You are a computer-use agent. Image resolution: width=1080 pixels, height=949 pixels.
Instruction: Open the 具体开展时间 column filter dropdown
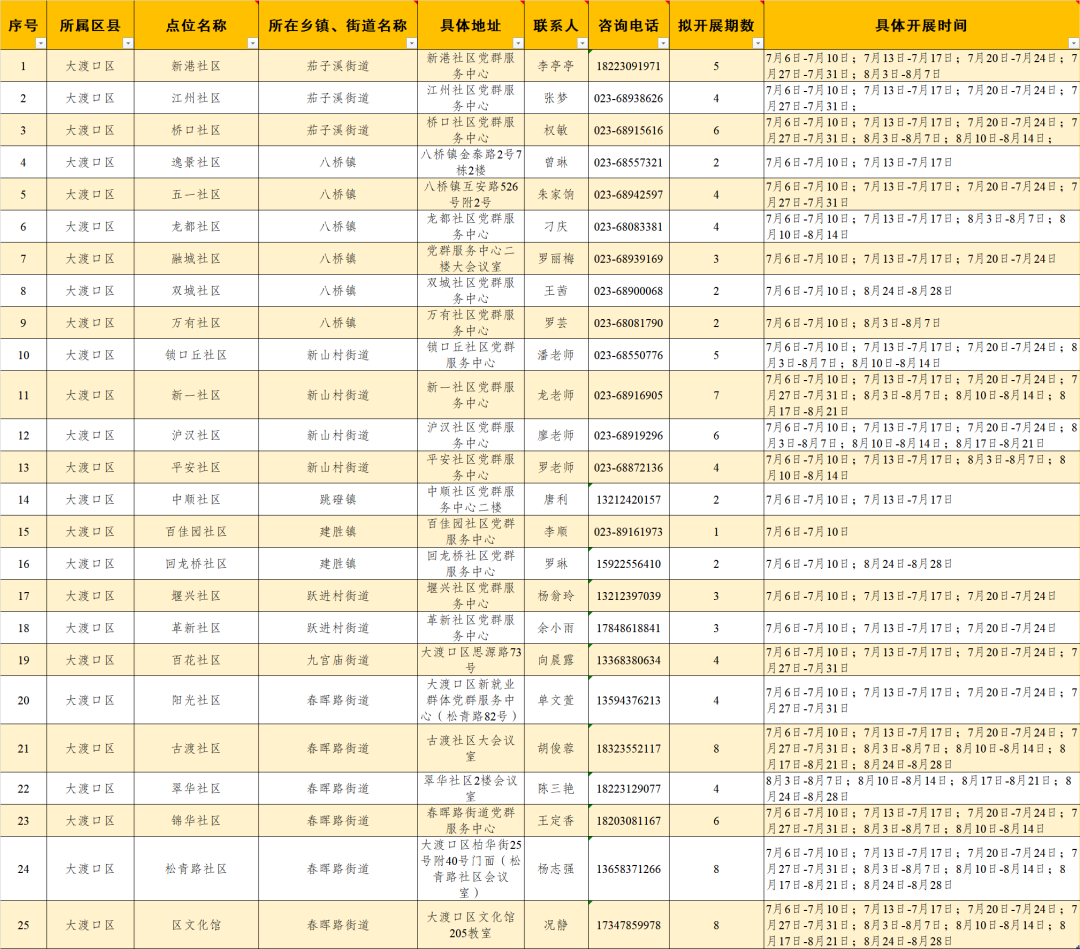click(x=1073, y=43)
